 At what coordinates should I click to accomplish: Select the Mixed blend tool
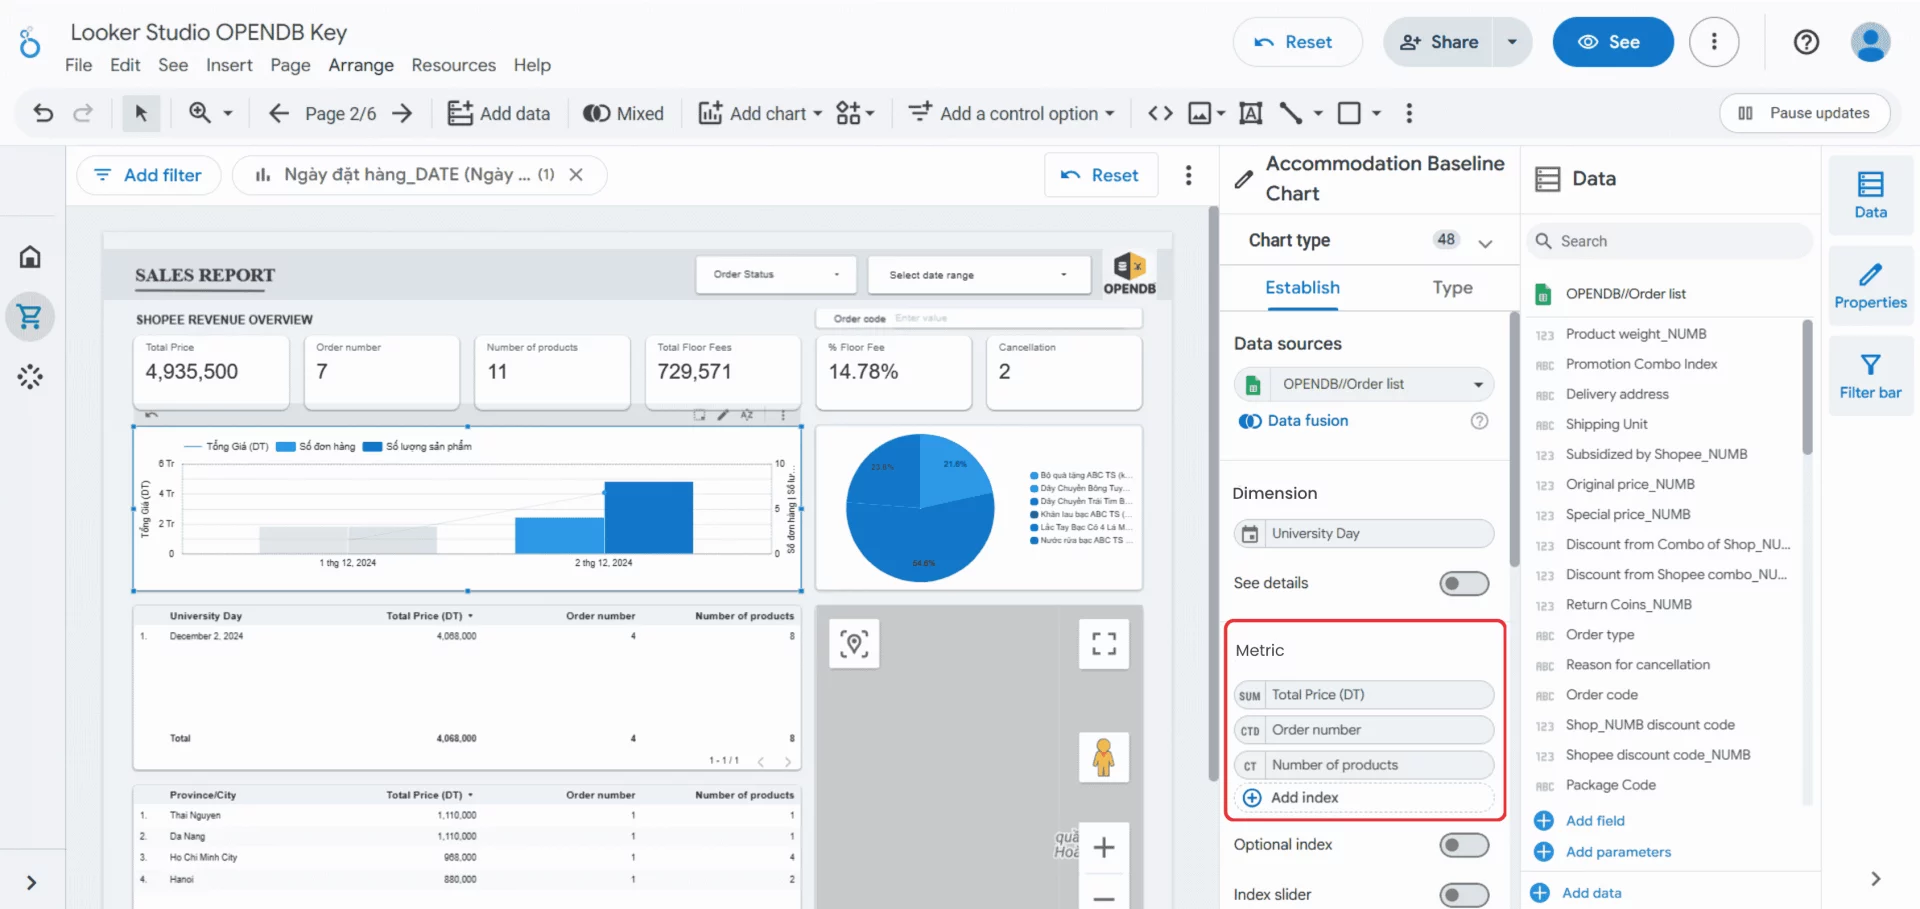click(623, 113)
